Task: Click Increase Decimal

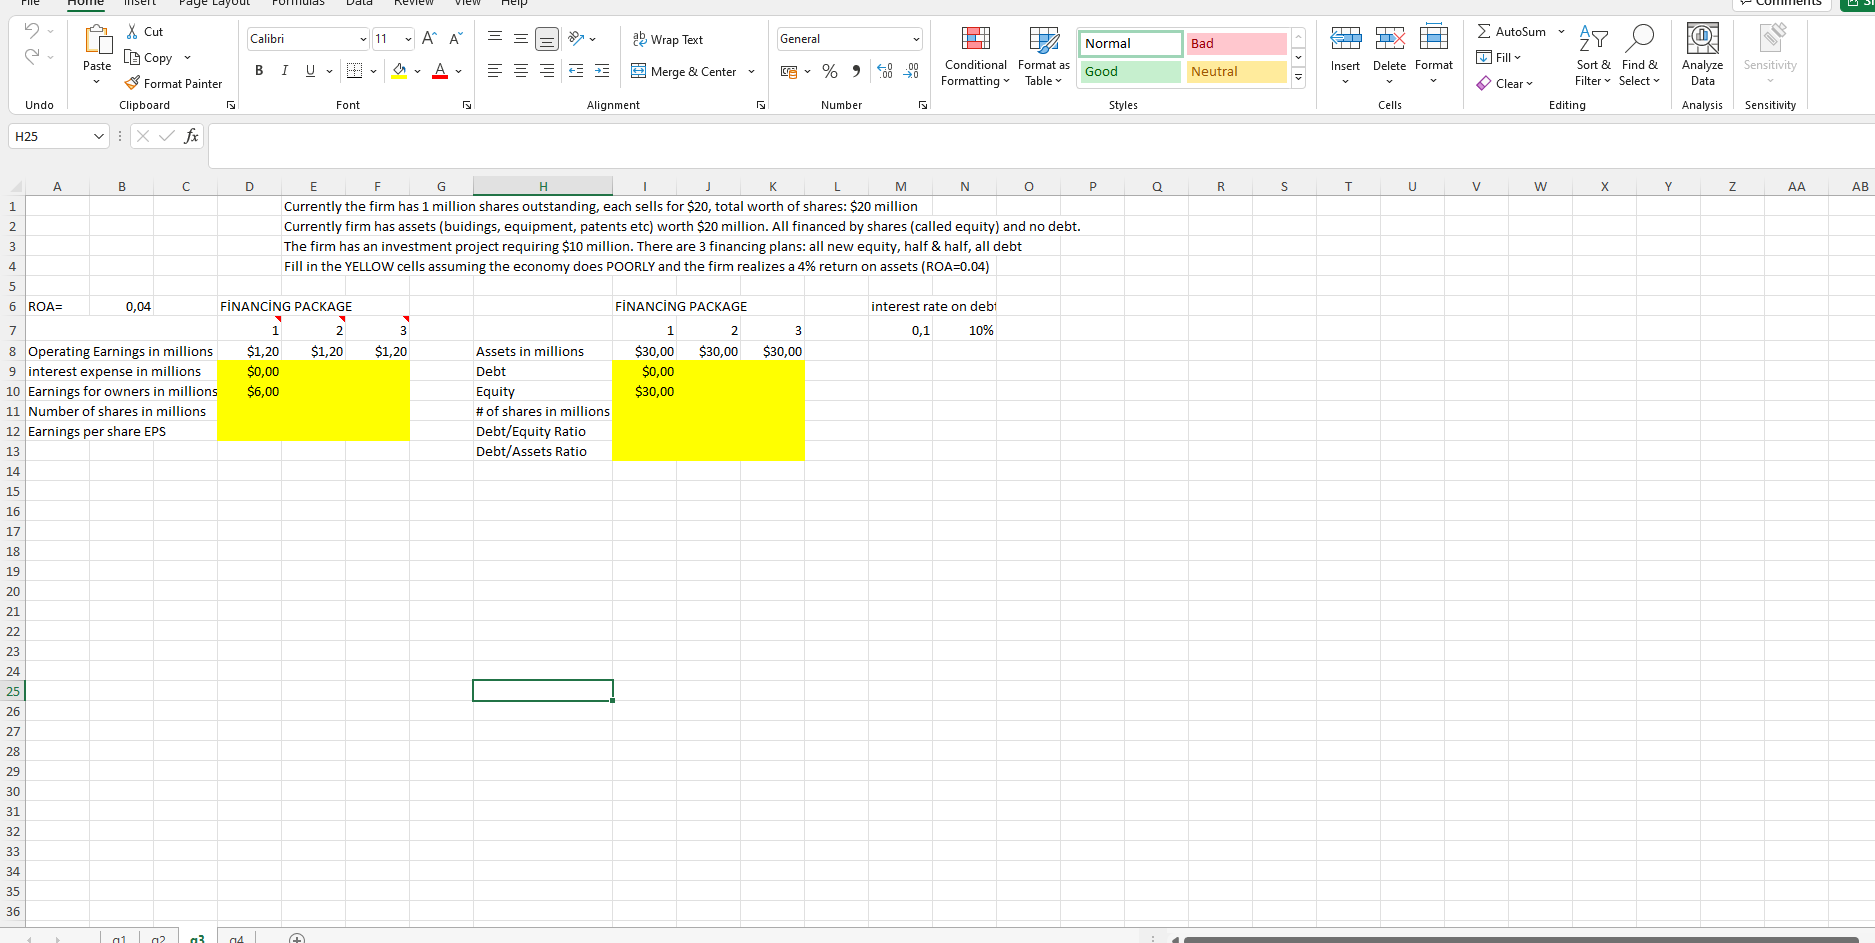Action: pyautogui.click(x=884, y=71)
